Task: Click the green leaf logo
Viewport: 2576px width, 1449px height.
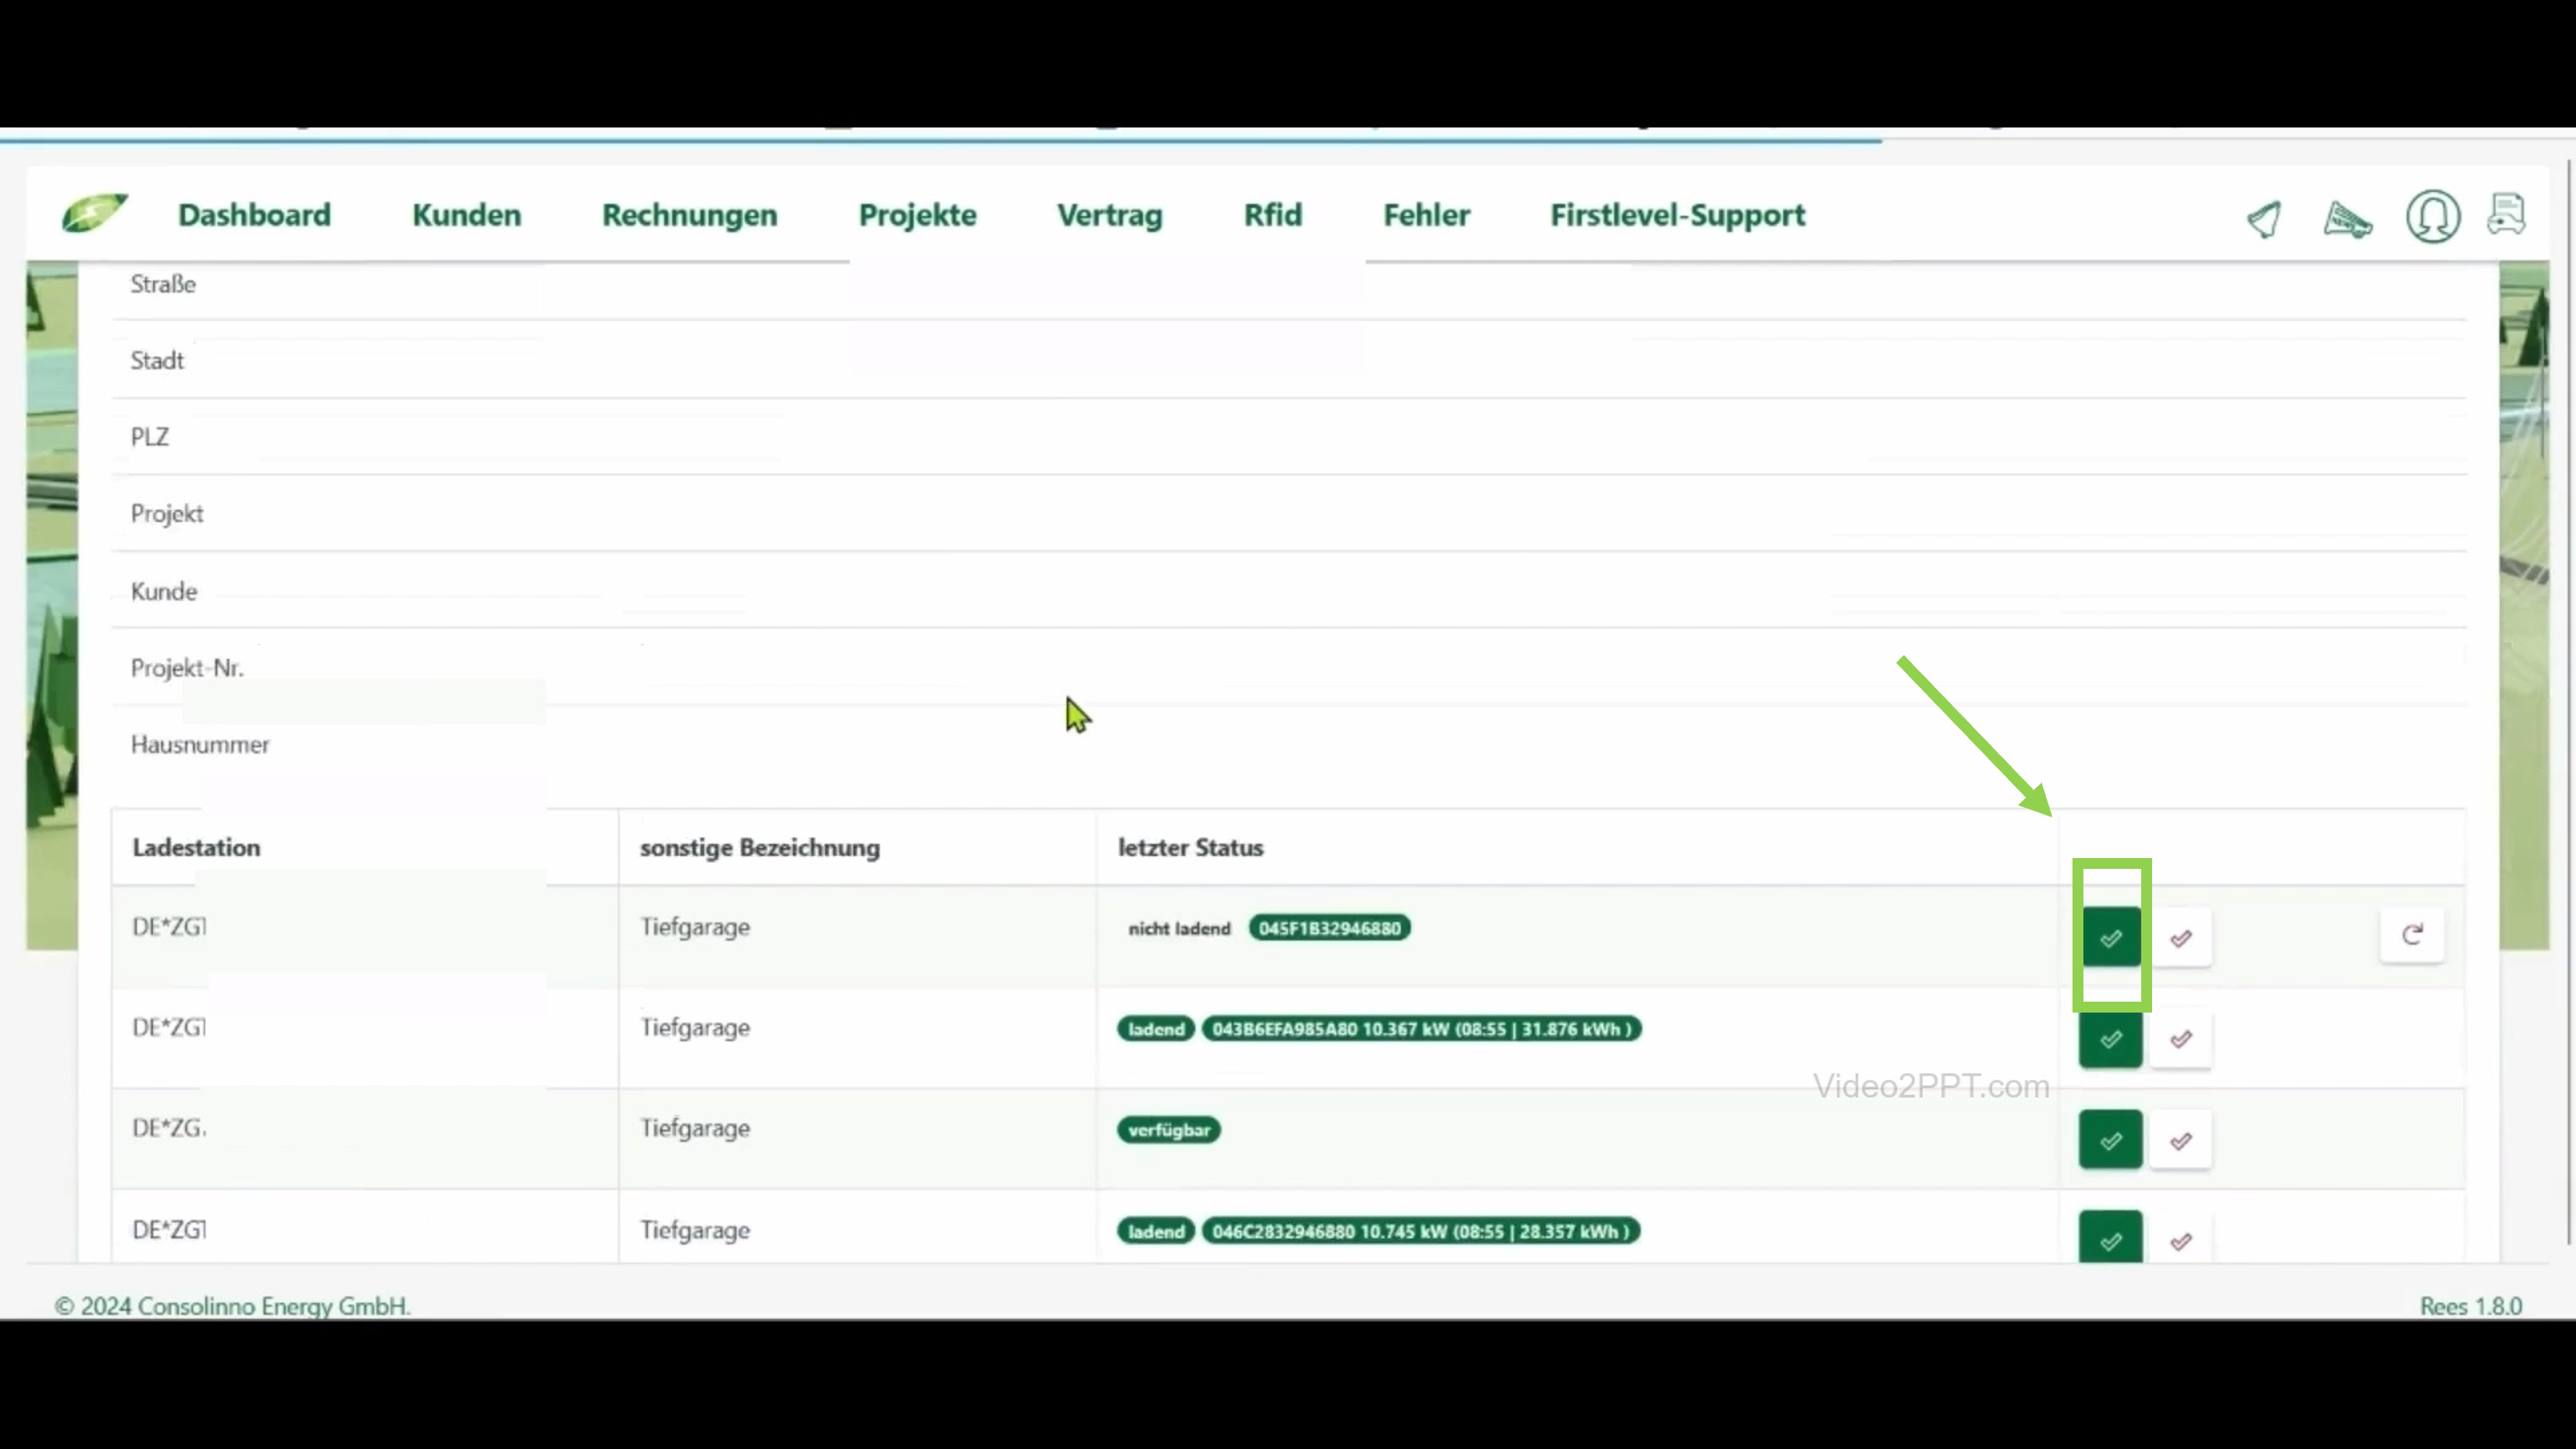Action: [95, 213]
